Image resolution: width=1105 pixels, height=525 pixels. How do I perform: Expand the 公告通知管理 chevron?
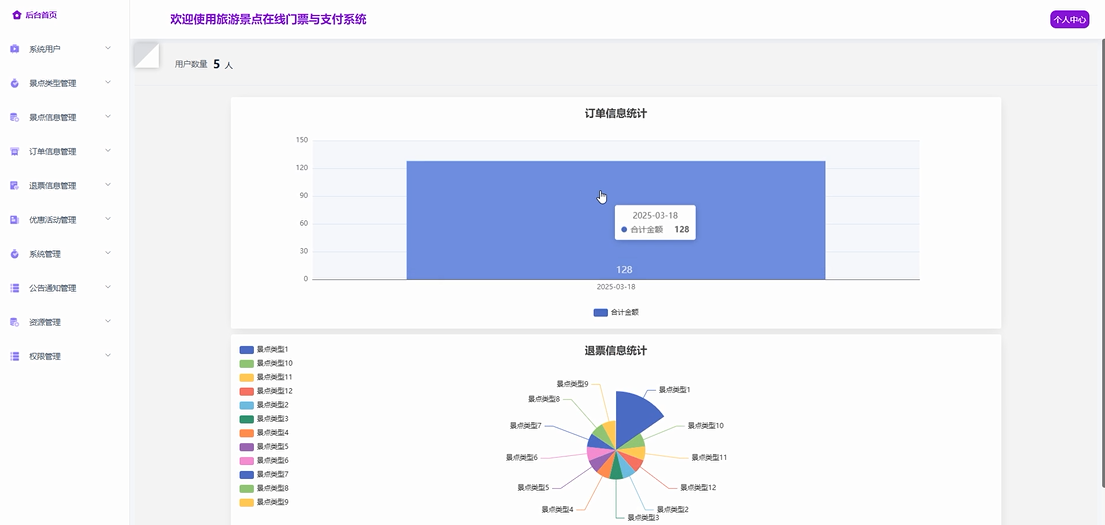[108, 288]
